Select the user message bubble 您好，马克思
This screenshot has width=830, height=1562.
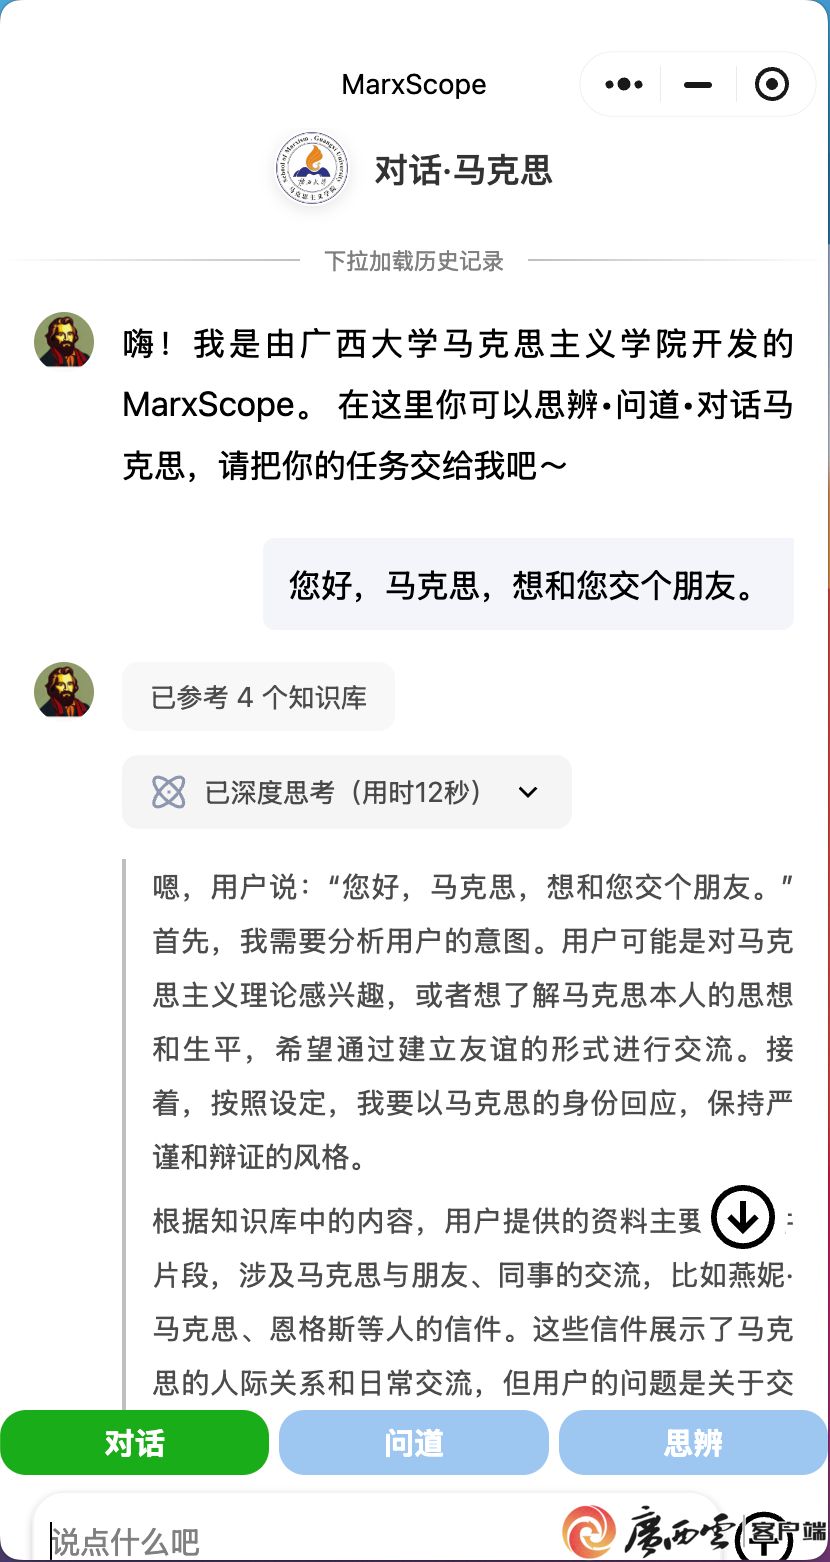528,584
